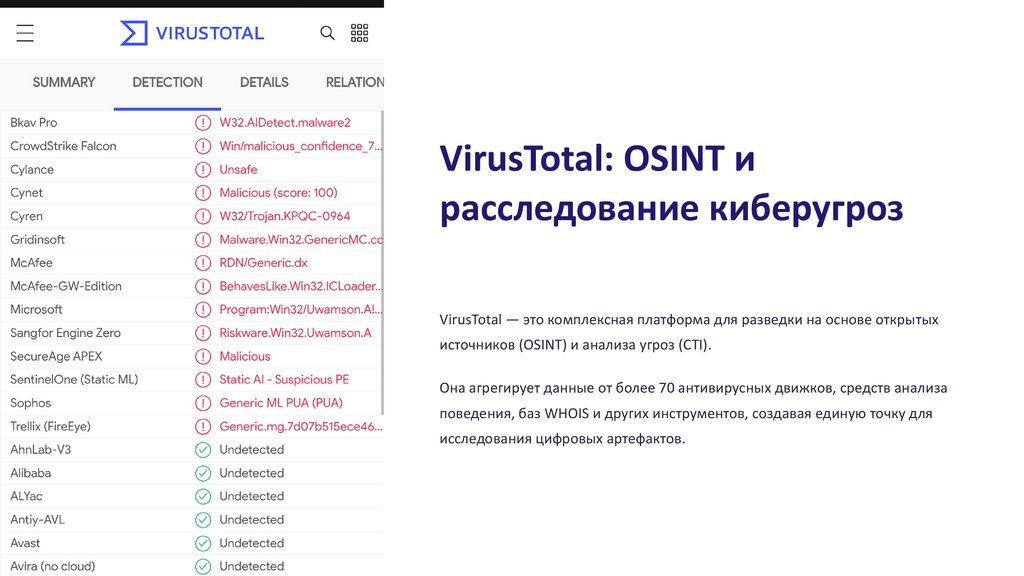Select Program:Win32/Uwamson.A detection
The height and width of the screenshot is (576, 1024).
pyautogui.click(x=301, y=310)
